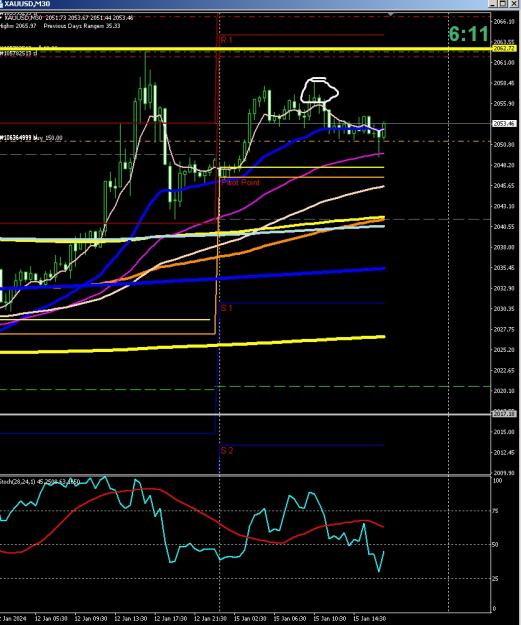521x625 pixels.
Task: Click 2012.45 on the price scale
Action: click(x=504, y=452)
